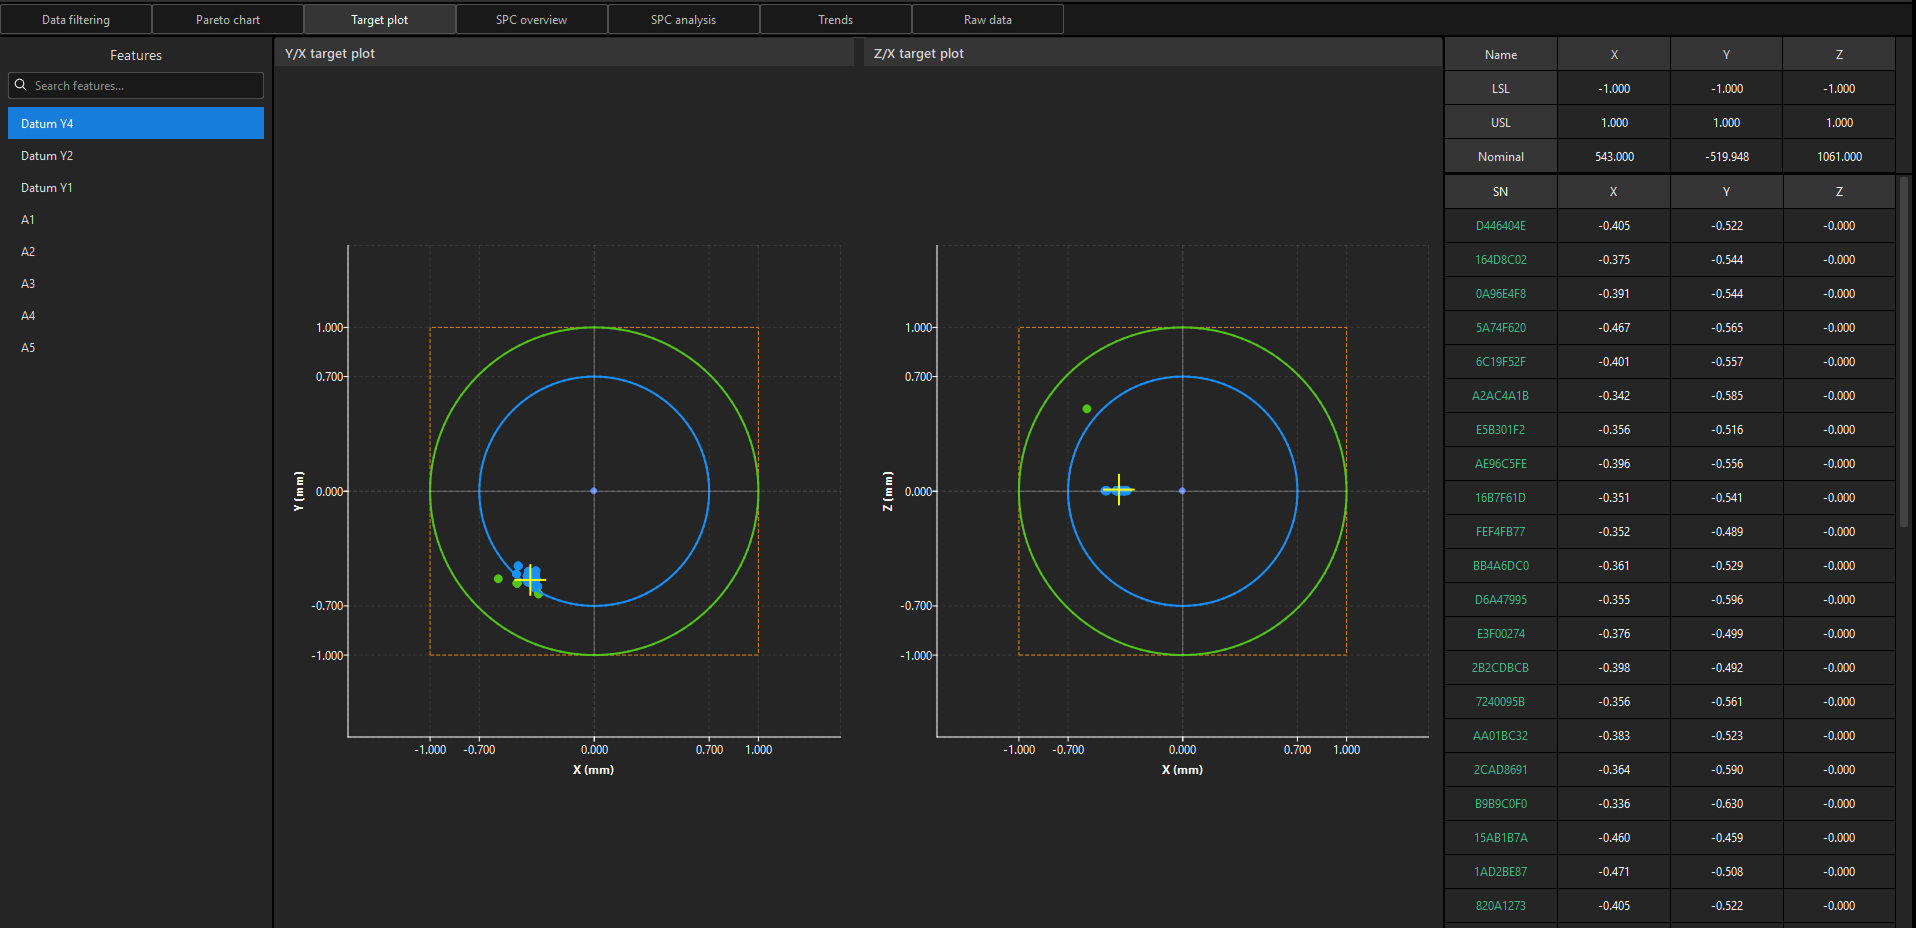Click the LSL row label

tap(1501, 89)
